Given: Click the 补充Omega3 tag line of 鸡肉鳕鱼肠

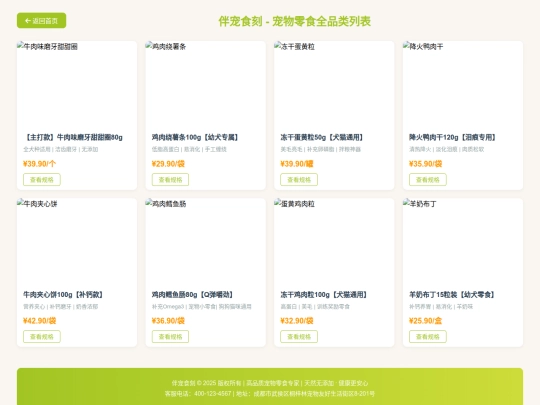Looking at the screenshot, I should pos(202,307).
